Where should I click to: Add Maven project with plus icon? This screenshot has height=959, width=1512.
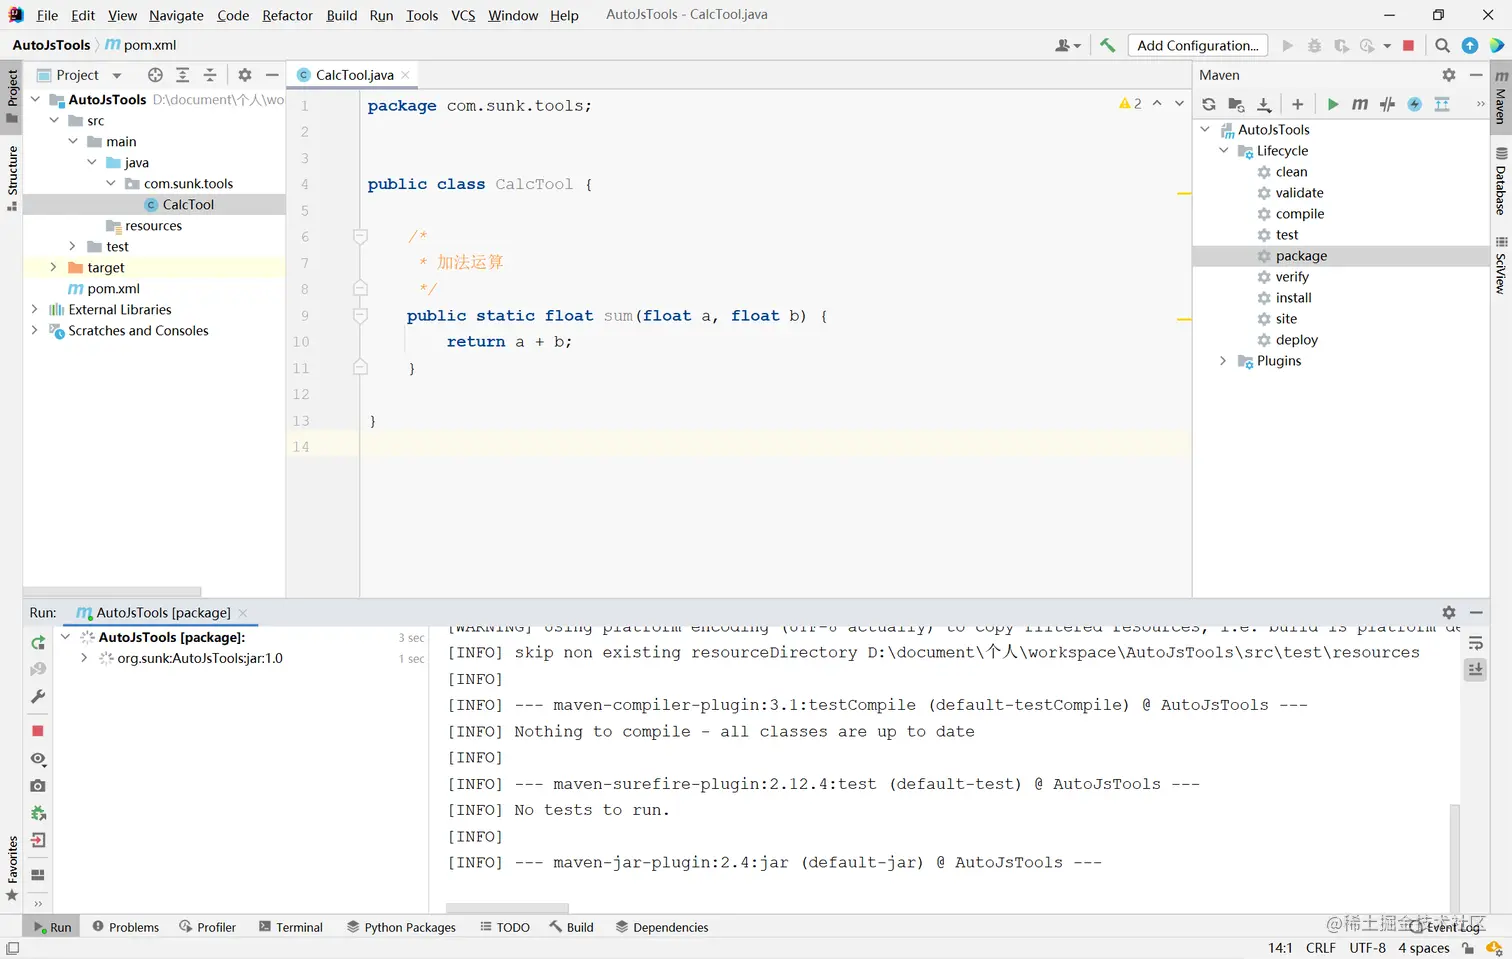1297,104
